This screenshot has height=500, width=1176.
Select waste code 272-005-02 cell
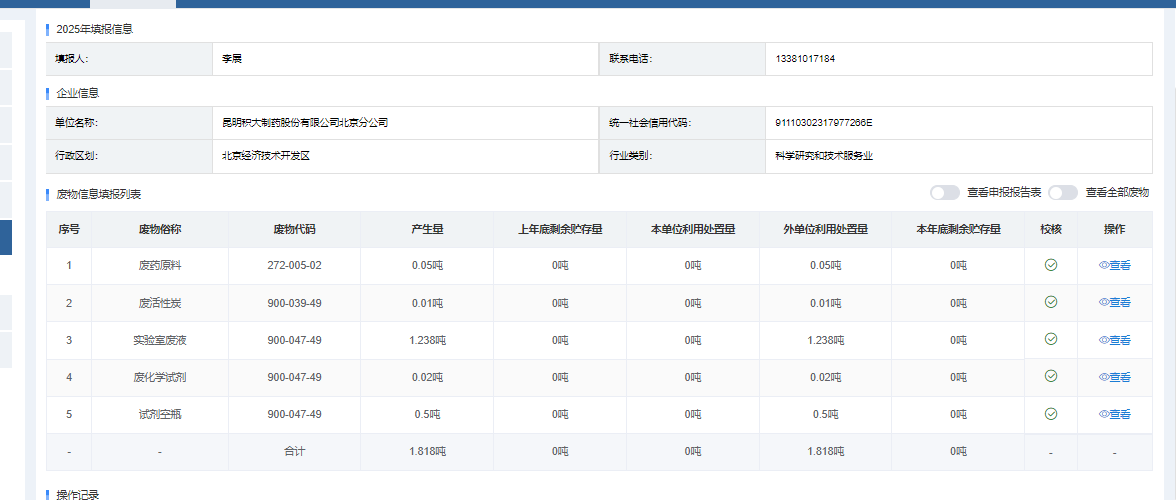(x=294, y=266)
